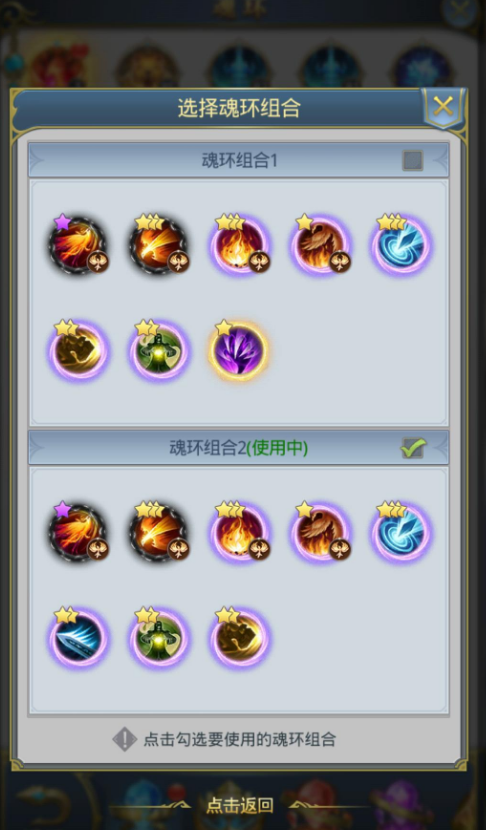Toggle the checked 魂环组合2 checkbox
This screenshot has width=486, height=830.
click(412, 448)
